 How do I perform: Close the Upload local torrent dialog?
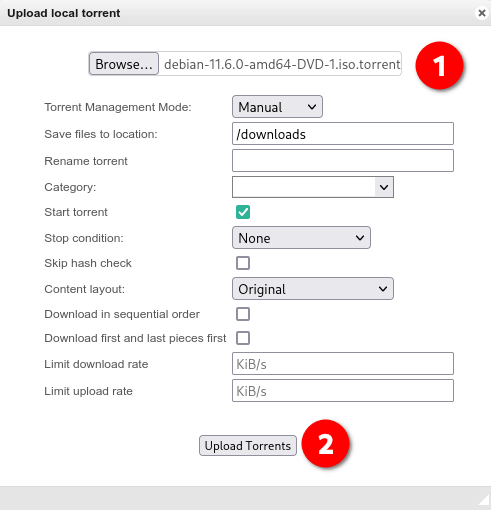tap(482, 13)
